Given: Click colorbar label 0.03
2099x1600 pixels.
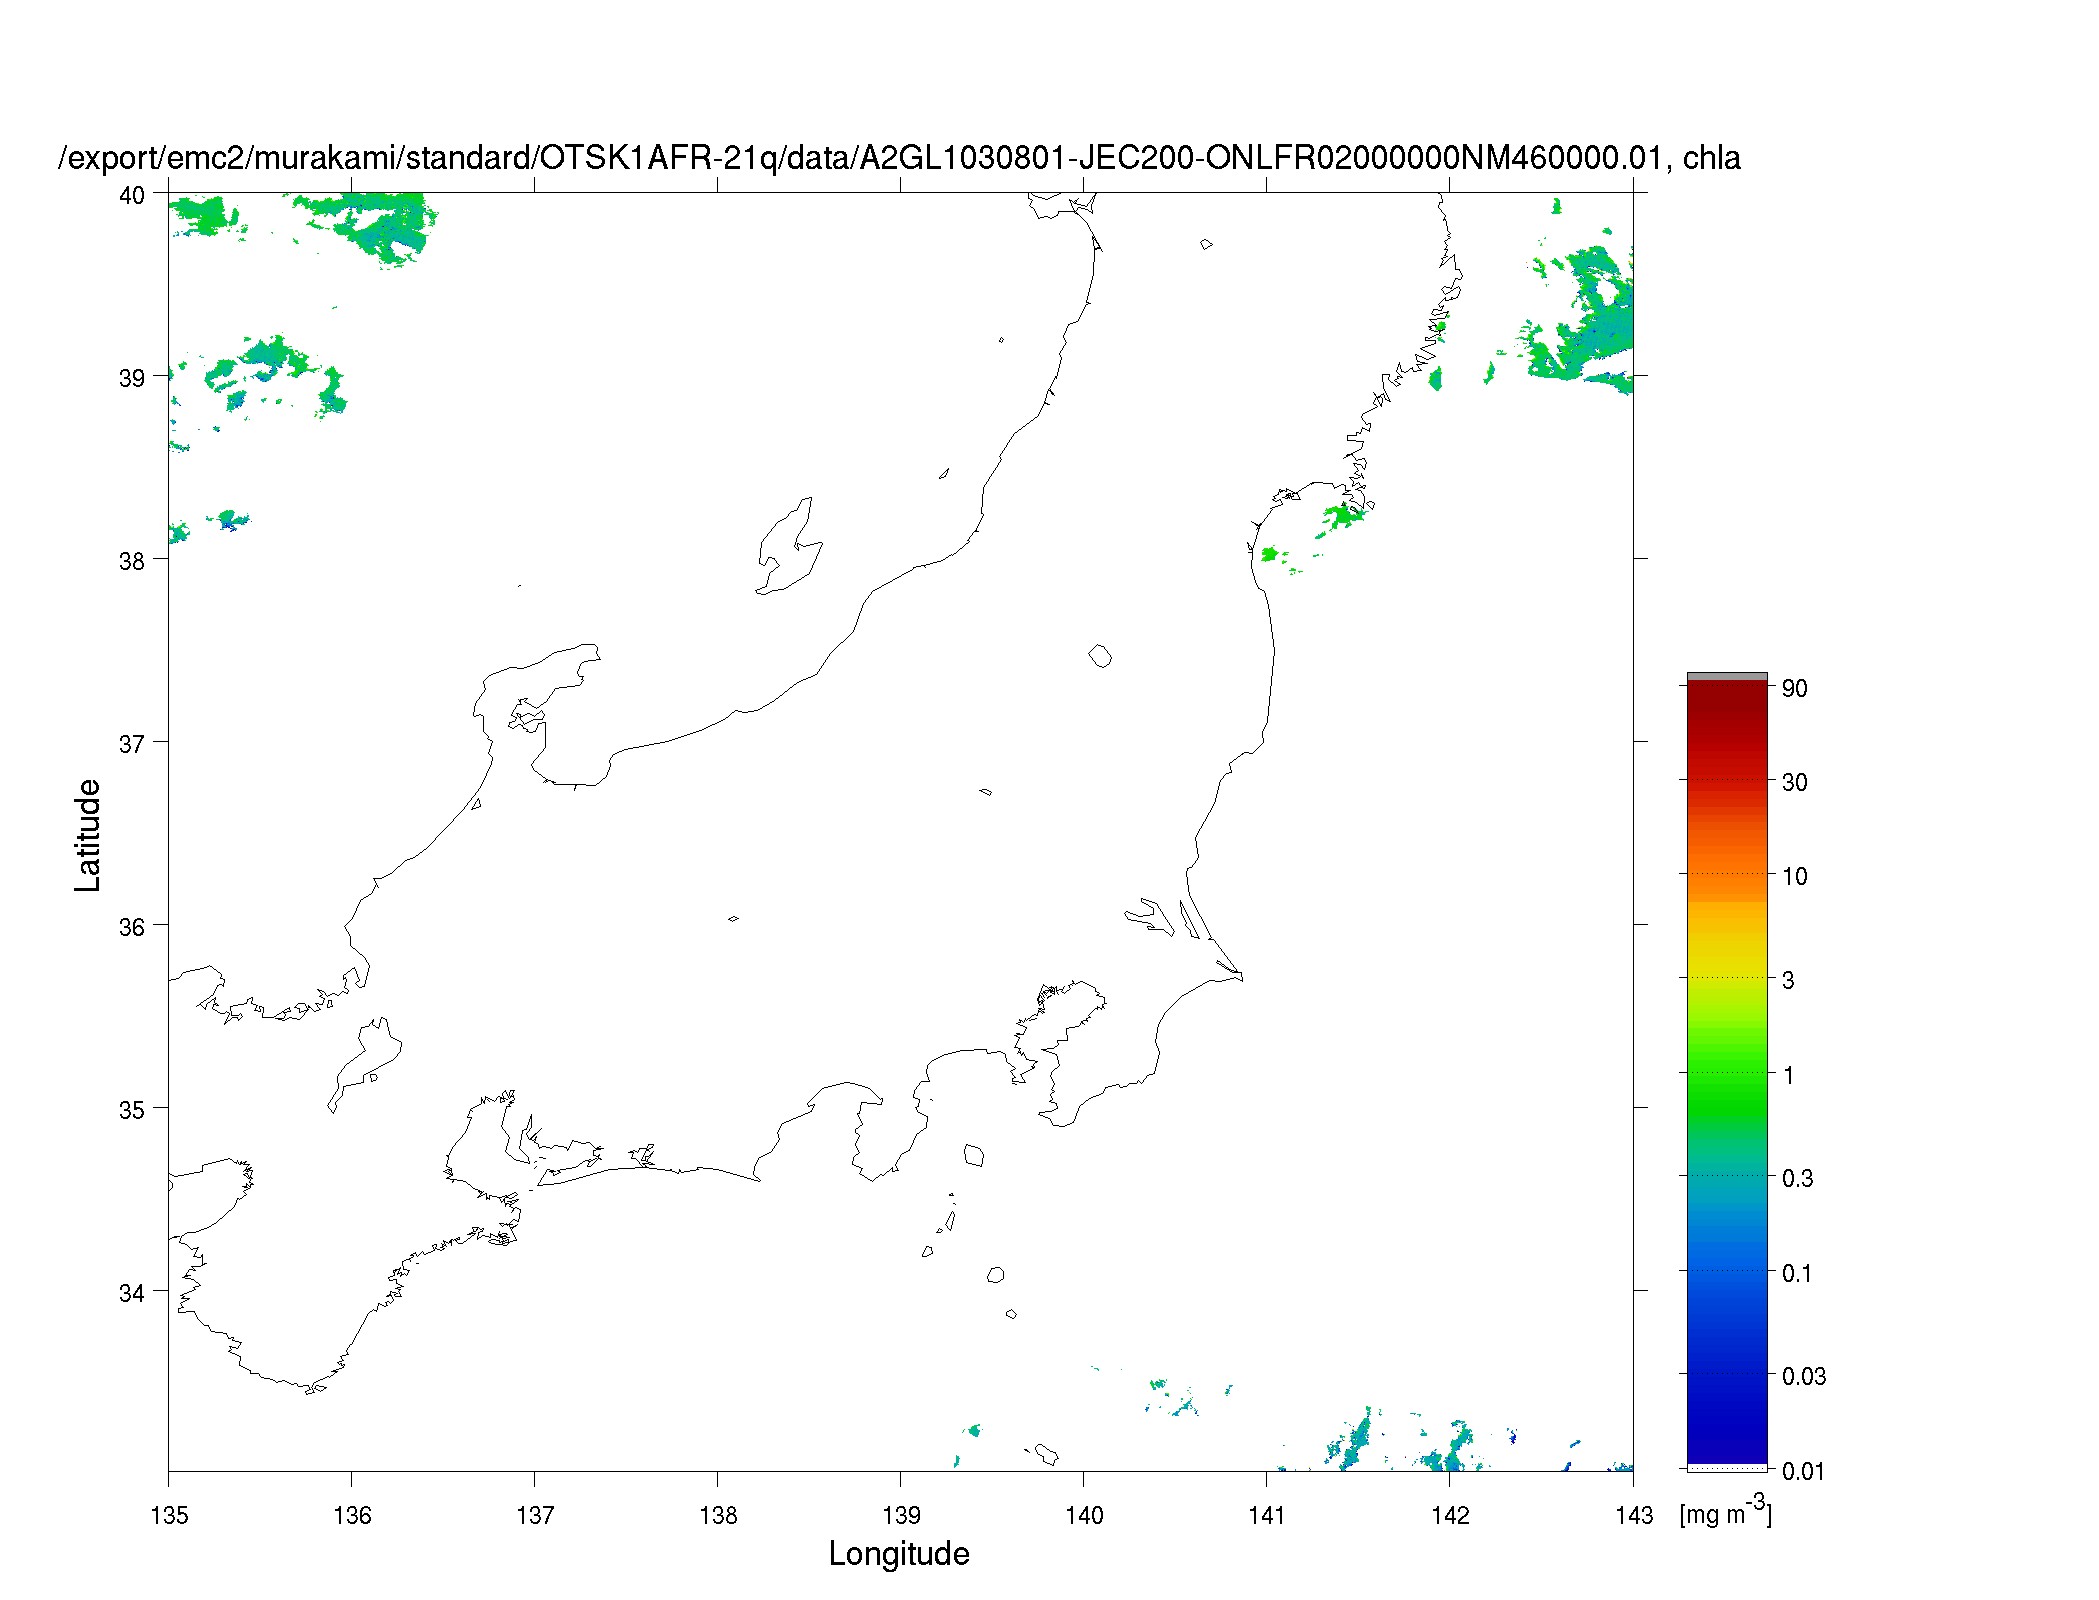Looking at the screenshot, I should pos(1804,1376).
